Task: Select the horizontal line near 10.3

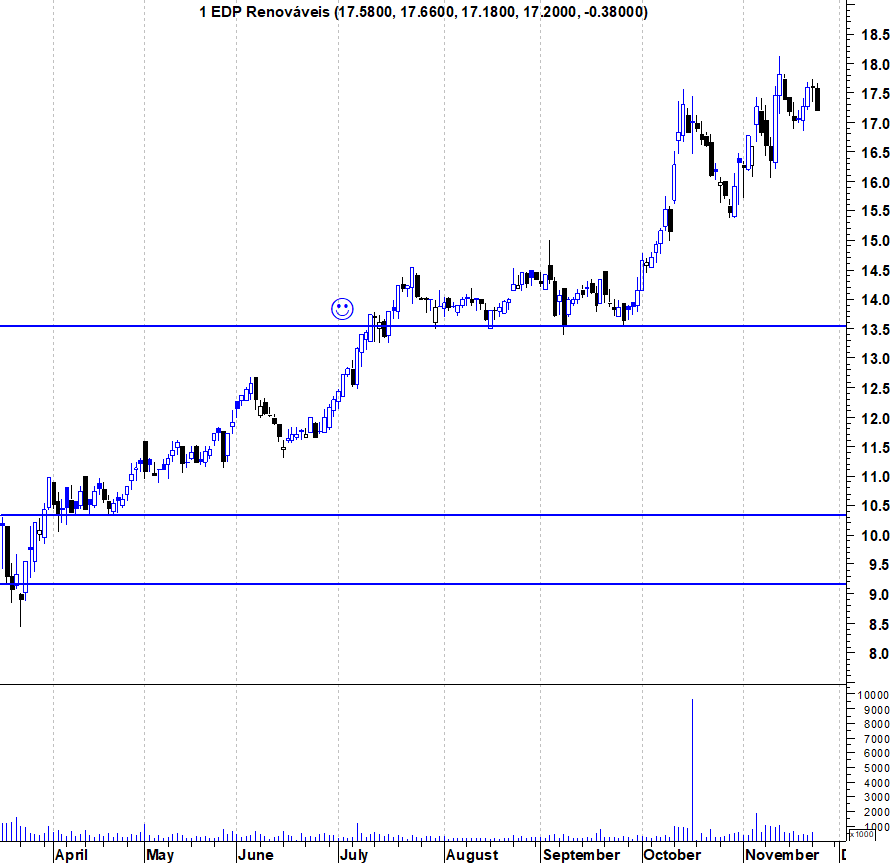Action: (x=423, y=515)
